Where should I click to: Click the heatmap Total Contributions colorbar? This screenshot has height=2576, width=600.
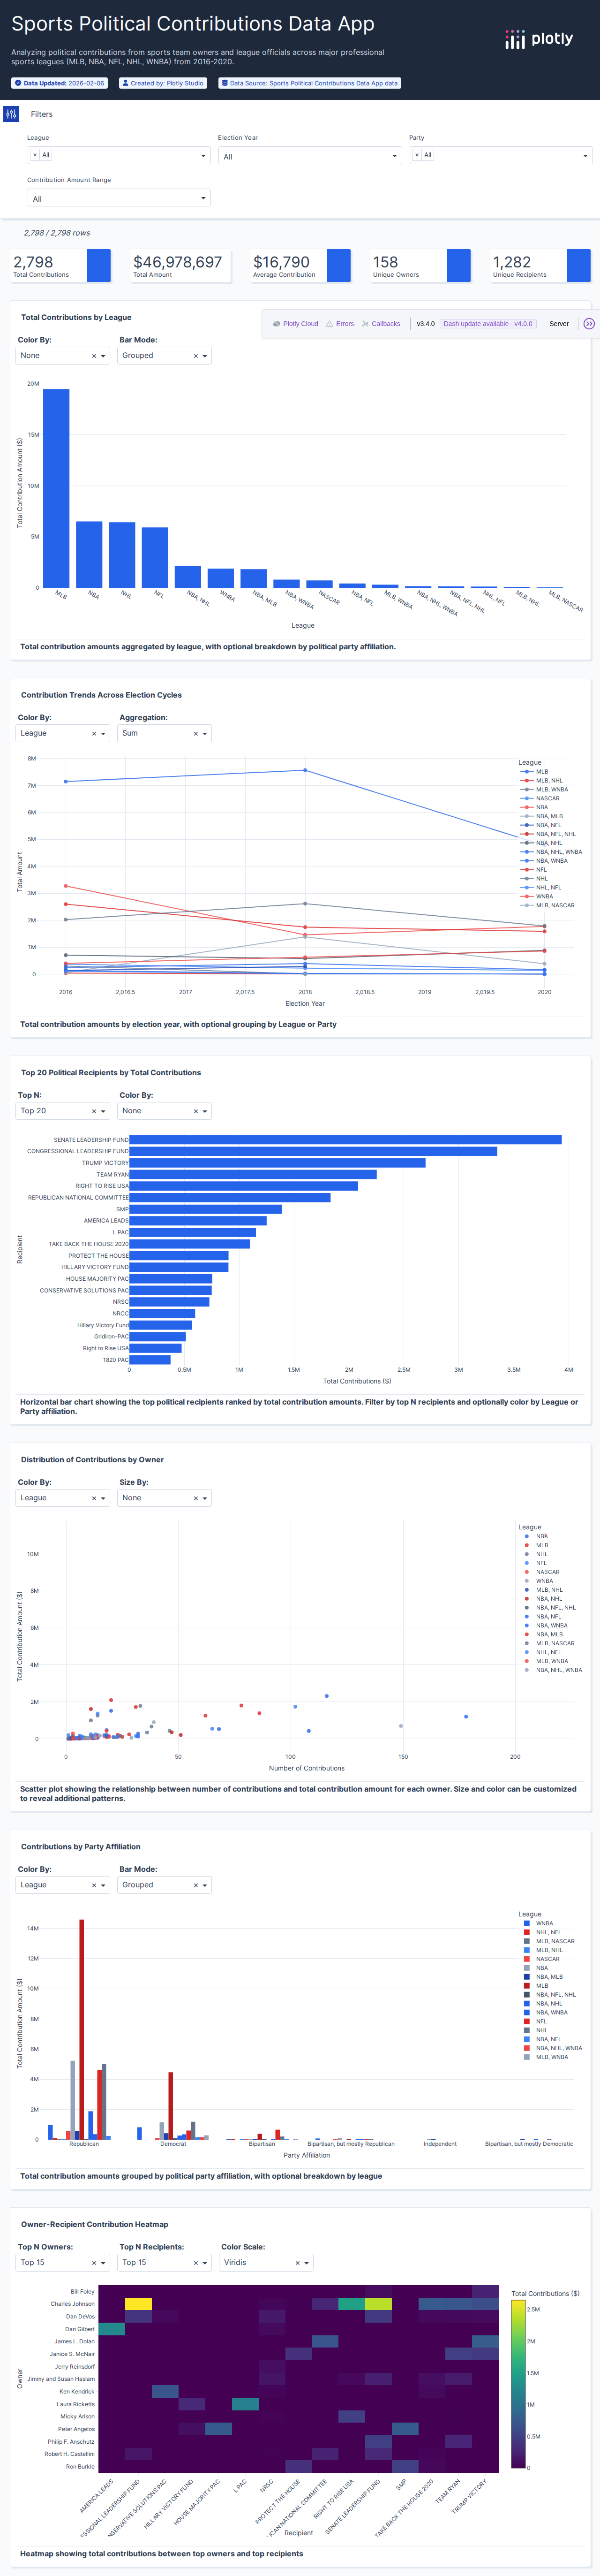tap(518, 2383)
